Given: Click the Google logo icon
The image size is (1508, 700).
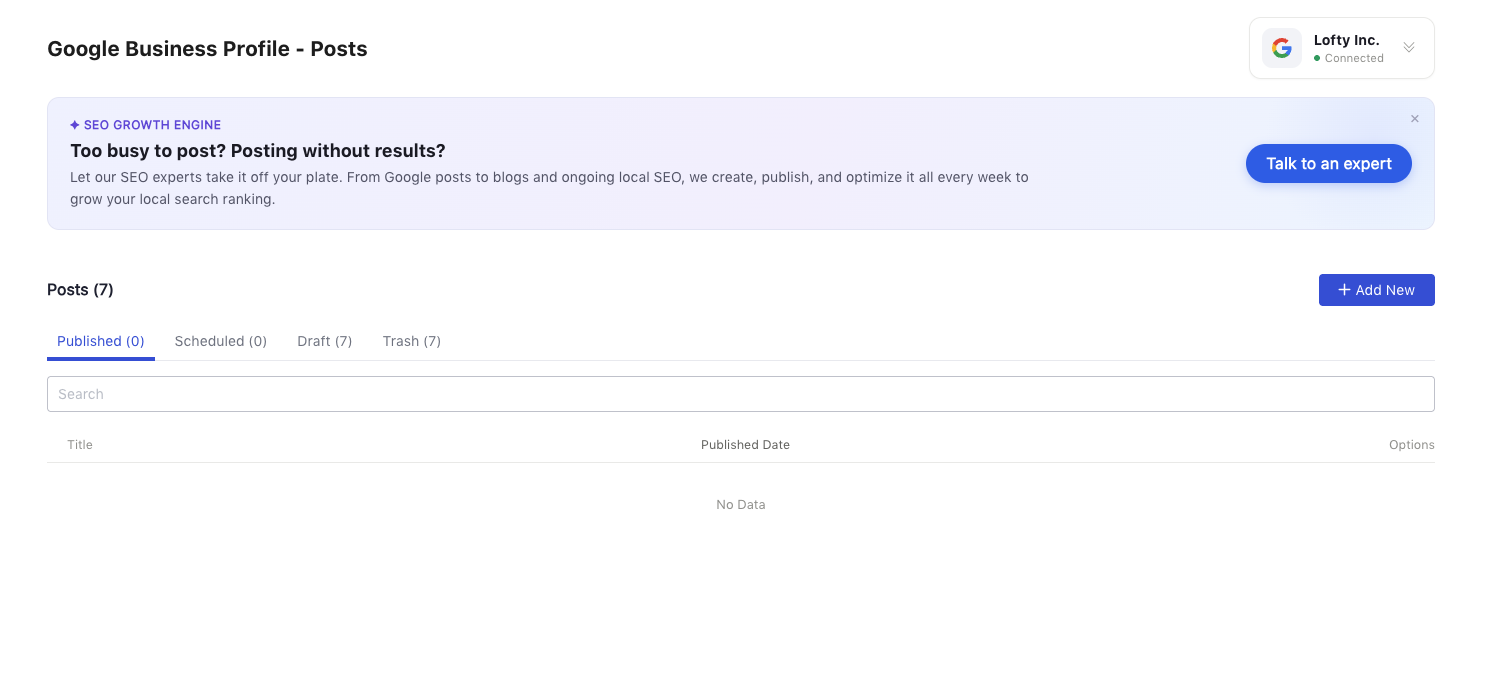Looking at the screenshot, I should tap(1282, 48).
